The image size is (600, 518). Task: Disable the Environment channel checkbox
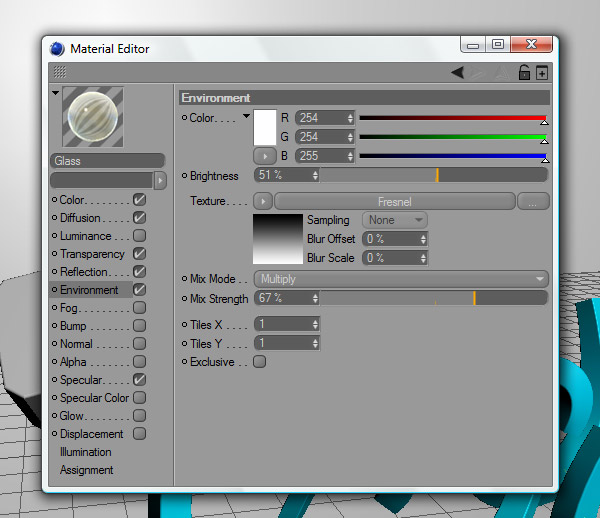tap(140, 289)
